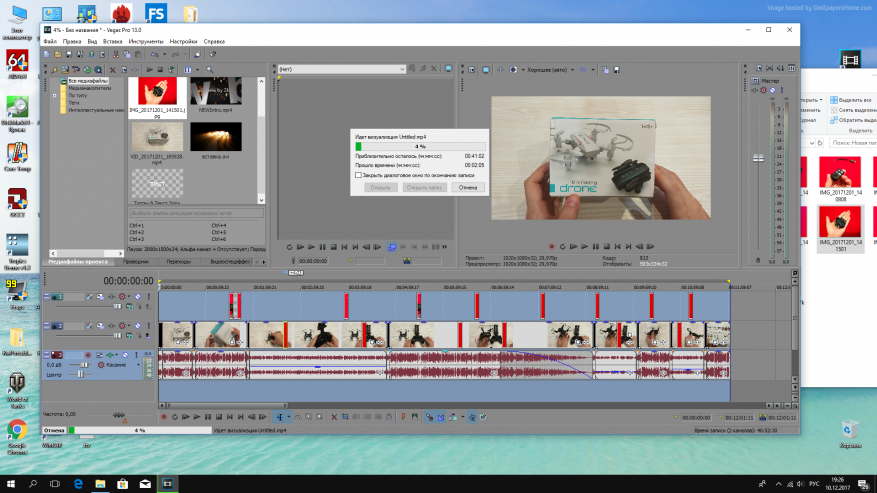Click the red record button under preview
This screenshot has height=493, width=877.
click(550, 246)
